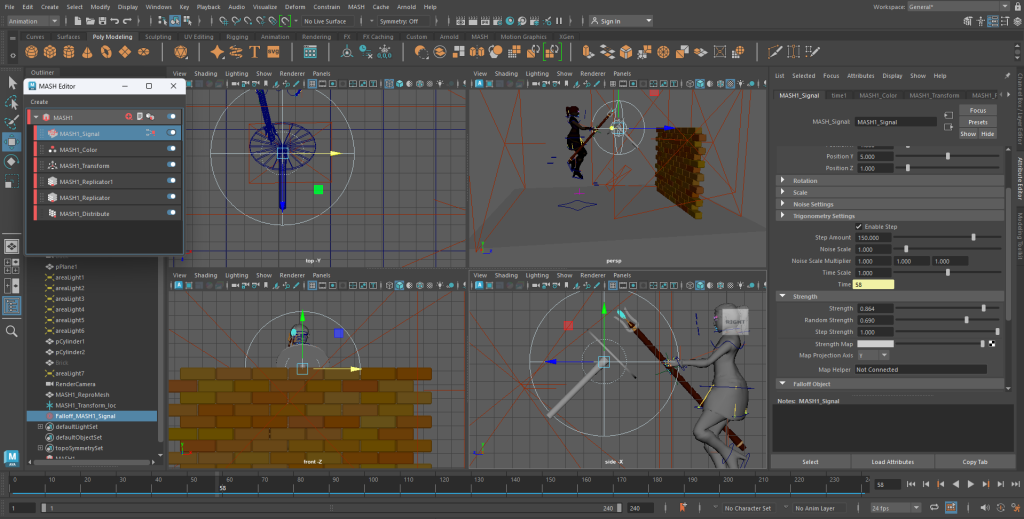
Task: Click the SVG tool shelf icon
Action: pos(273,52)
